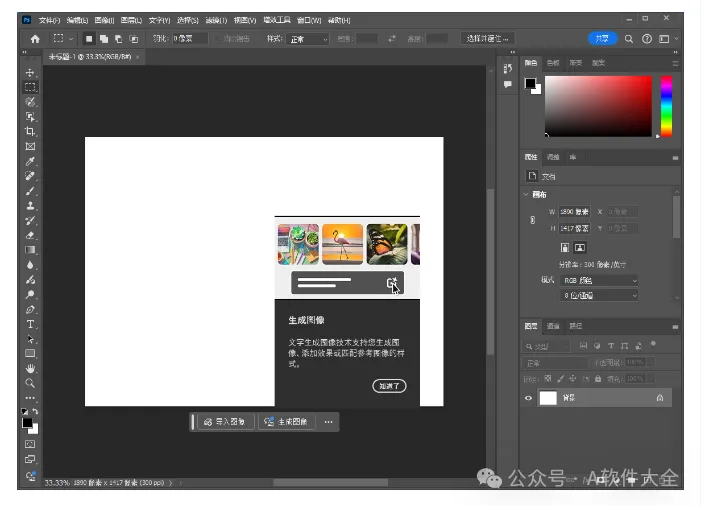Select the Dodge tool

pos(30,295)
